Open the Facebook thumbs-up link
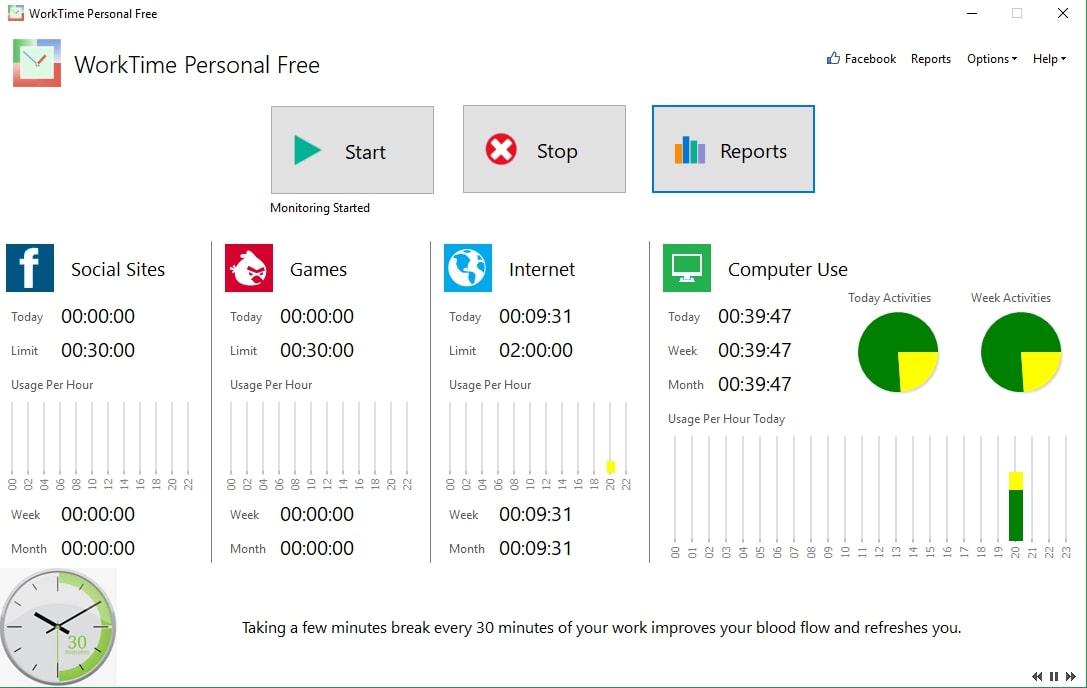1087x688 pixels. (861, 59)
